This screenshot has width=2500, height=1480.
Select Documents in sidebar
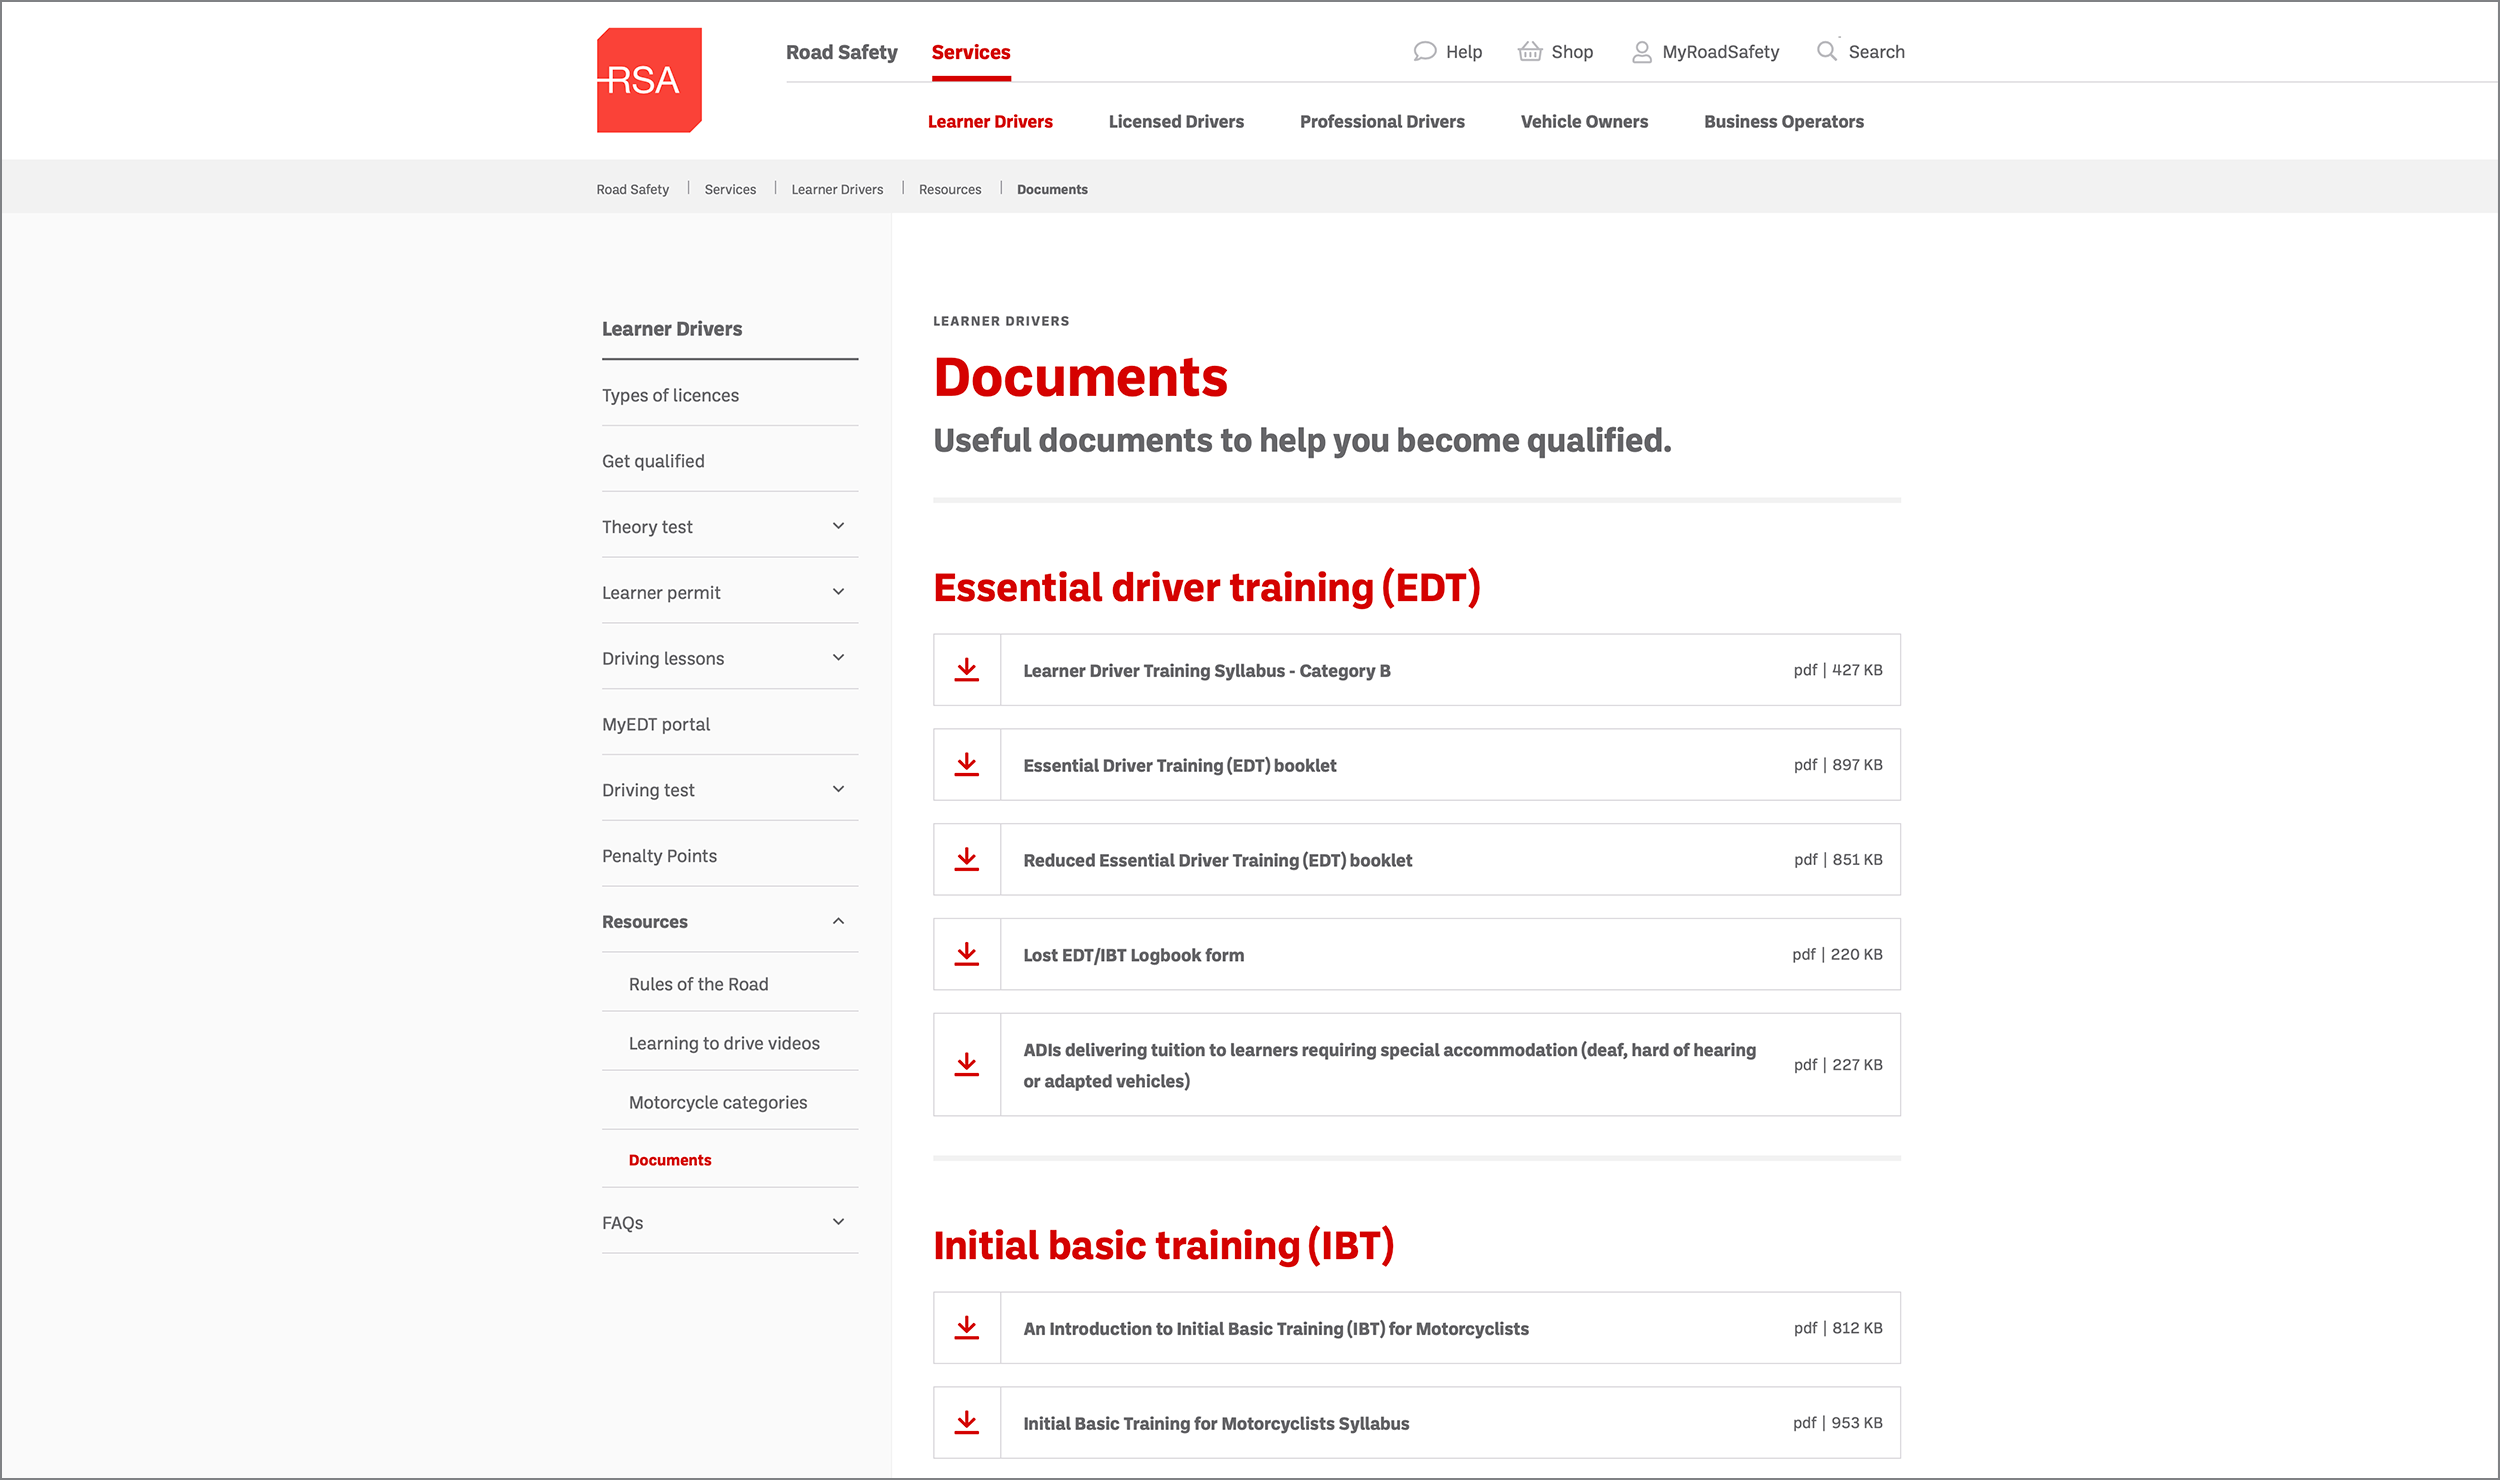coord(670,1160)
